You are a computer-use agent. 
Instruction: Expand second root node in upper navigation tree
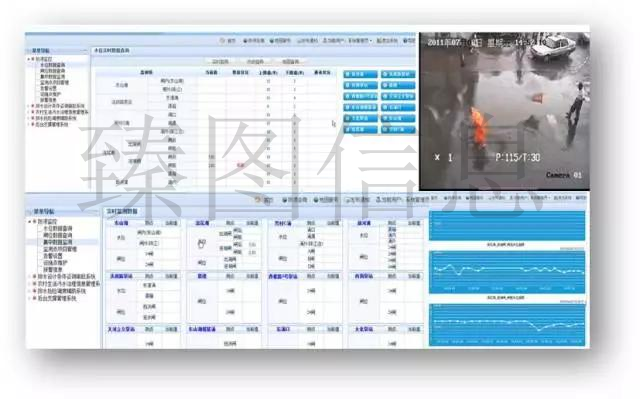(29, 106)
